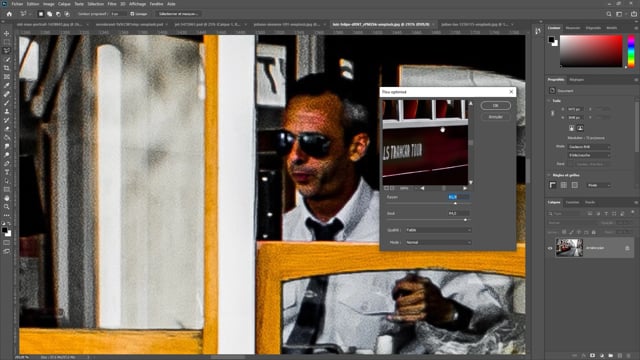640x360 pixels.
Task: Select the Frame tool
Action: point(7,77)
